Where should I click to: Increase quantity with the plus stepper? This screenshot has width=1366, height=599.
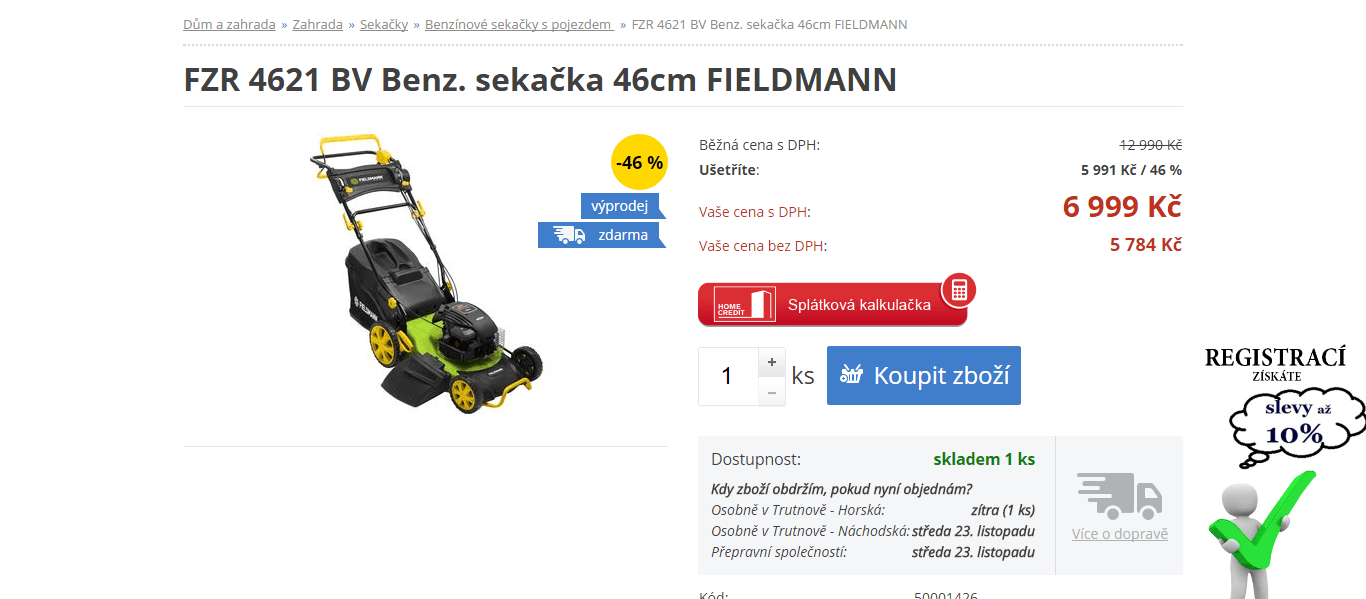[x=771, y=362]
